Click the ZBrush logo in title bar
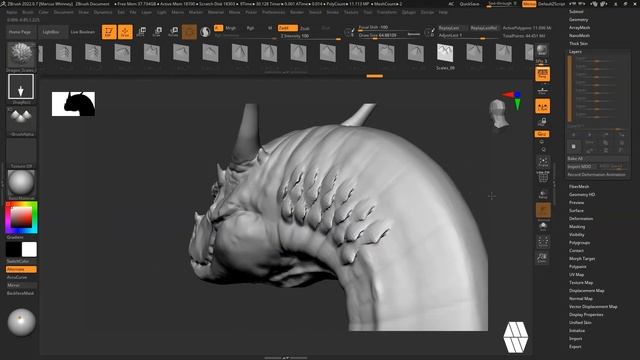Image resolution: width=640 pixels, height=360 pixels. click(3, 4)
